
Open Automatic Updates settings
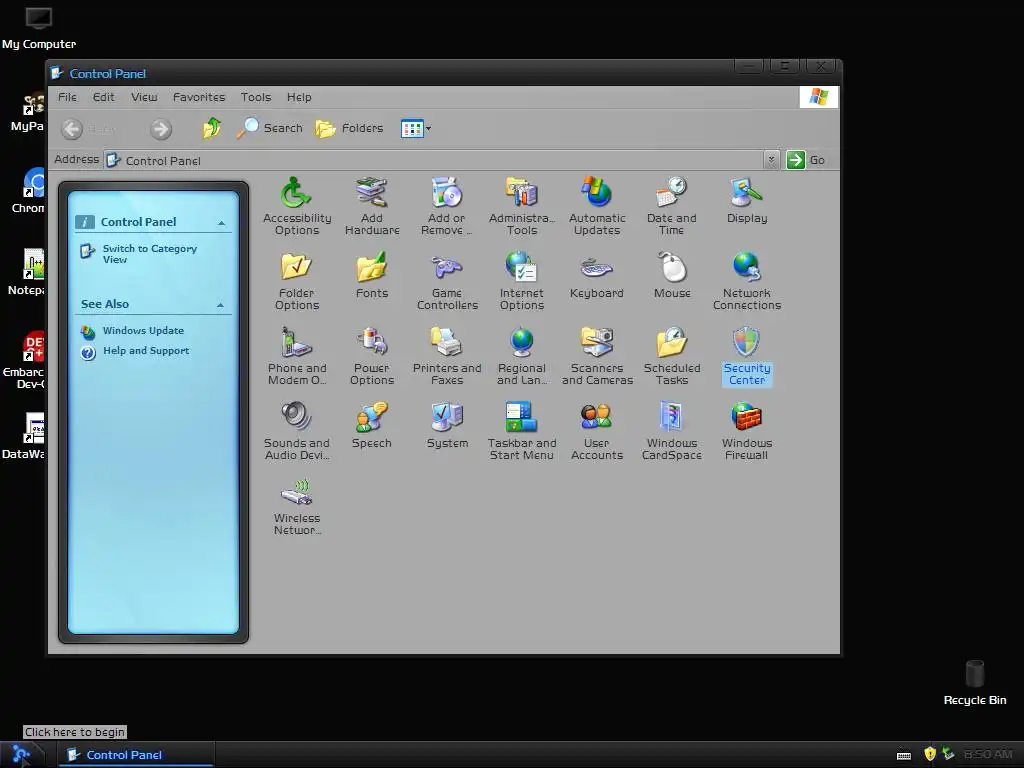pyautogui.click(x=597, y=205)
